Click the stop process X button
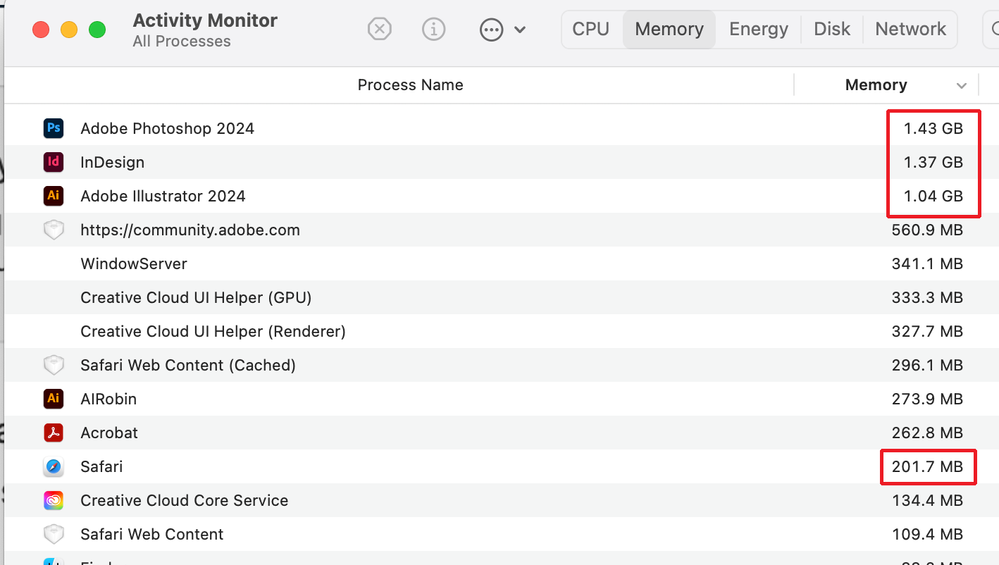999x565 pixels. pos(380,29)
